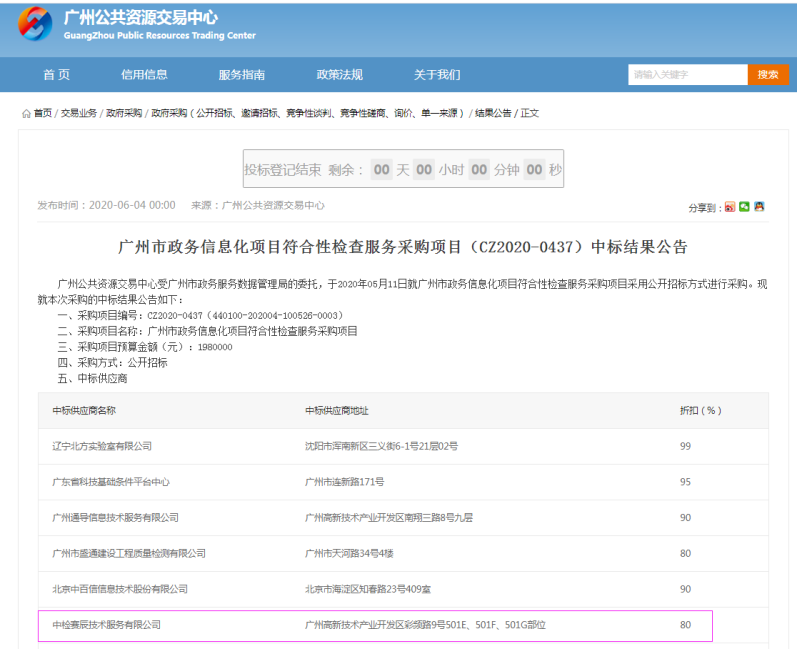
Task: Click the budget amount 1980000
Action: (215, 347)
